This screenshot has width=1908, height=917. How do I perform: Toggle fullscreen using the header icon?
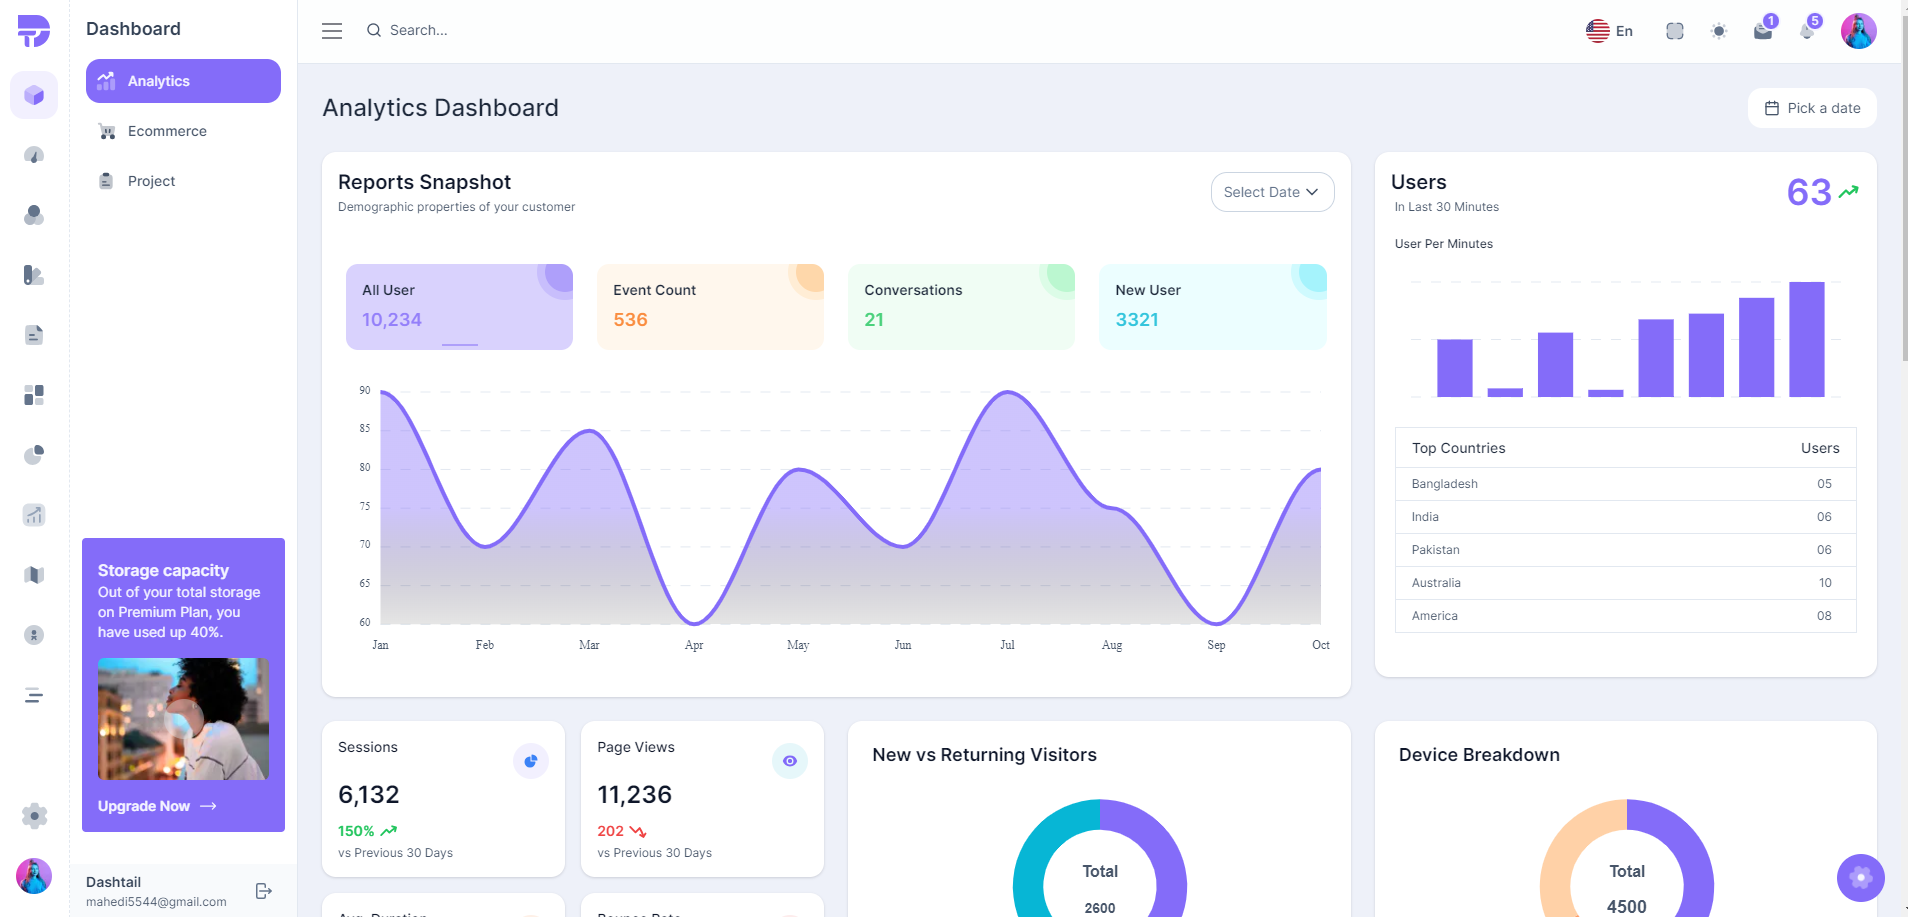[1675, 31]
